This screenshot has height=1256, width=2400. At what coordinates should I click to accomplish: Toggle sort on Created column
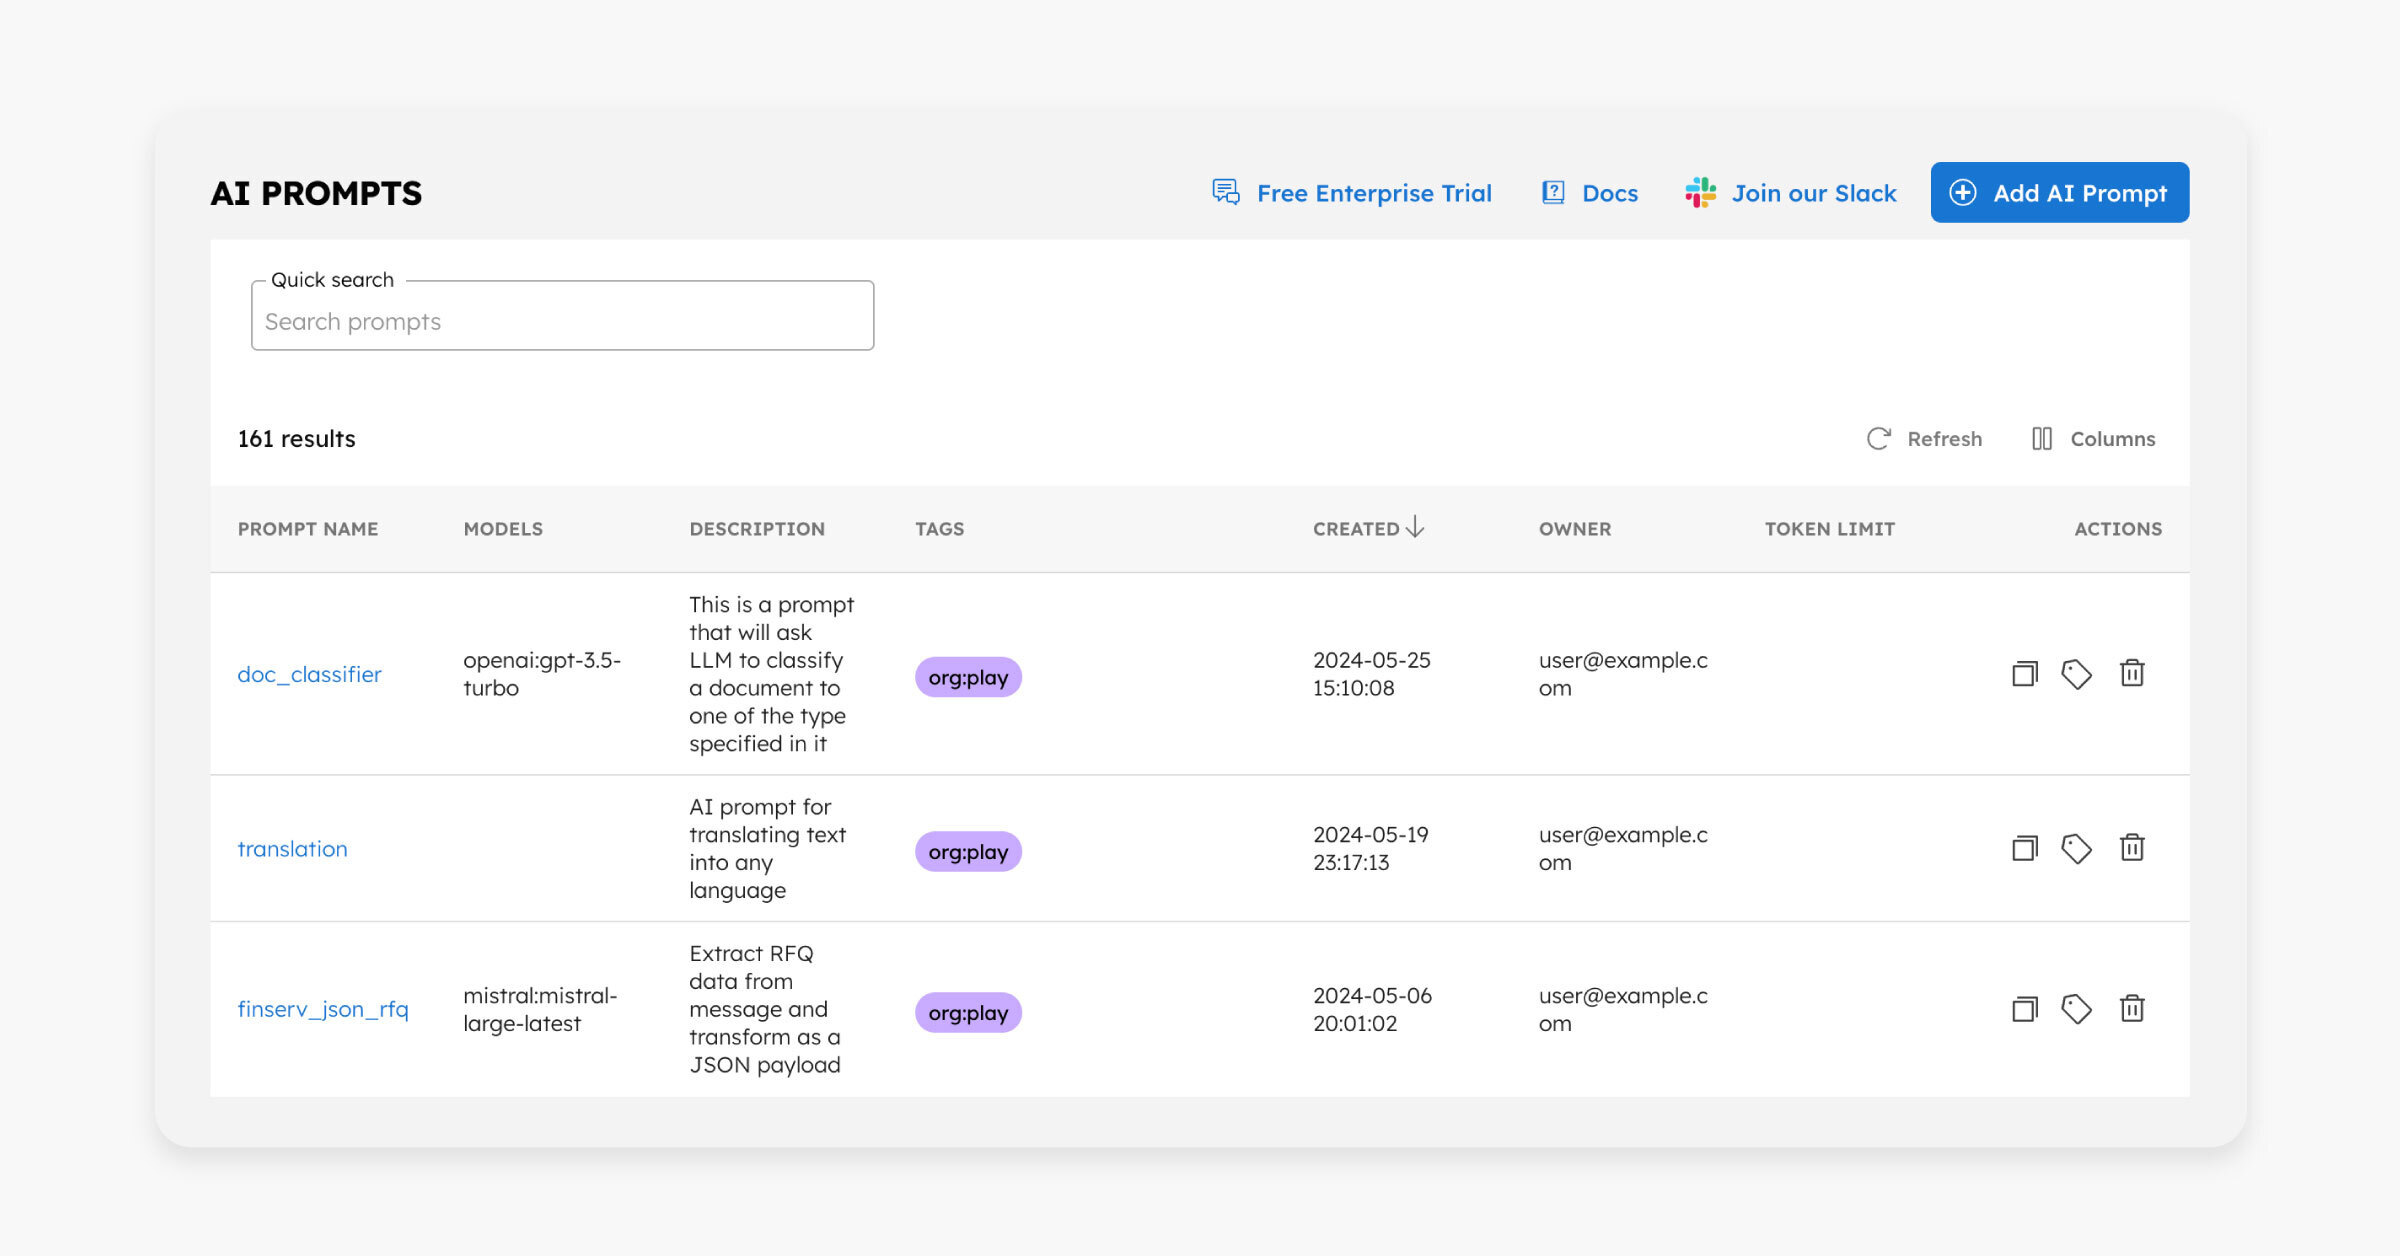(1367, 529)
